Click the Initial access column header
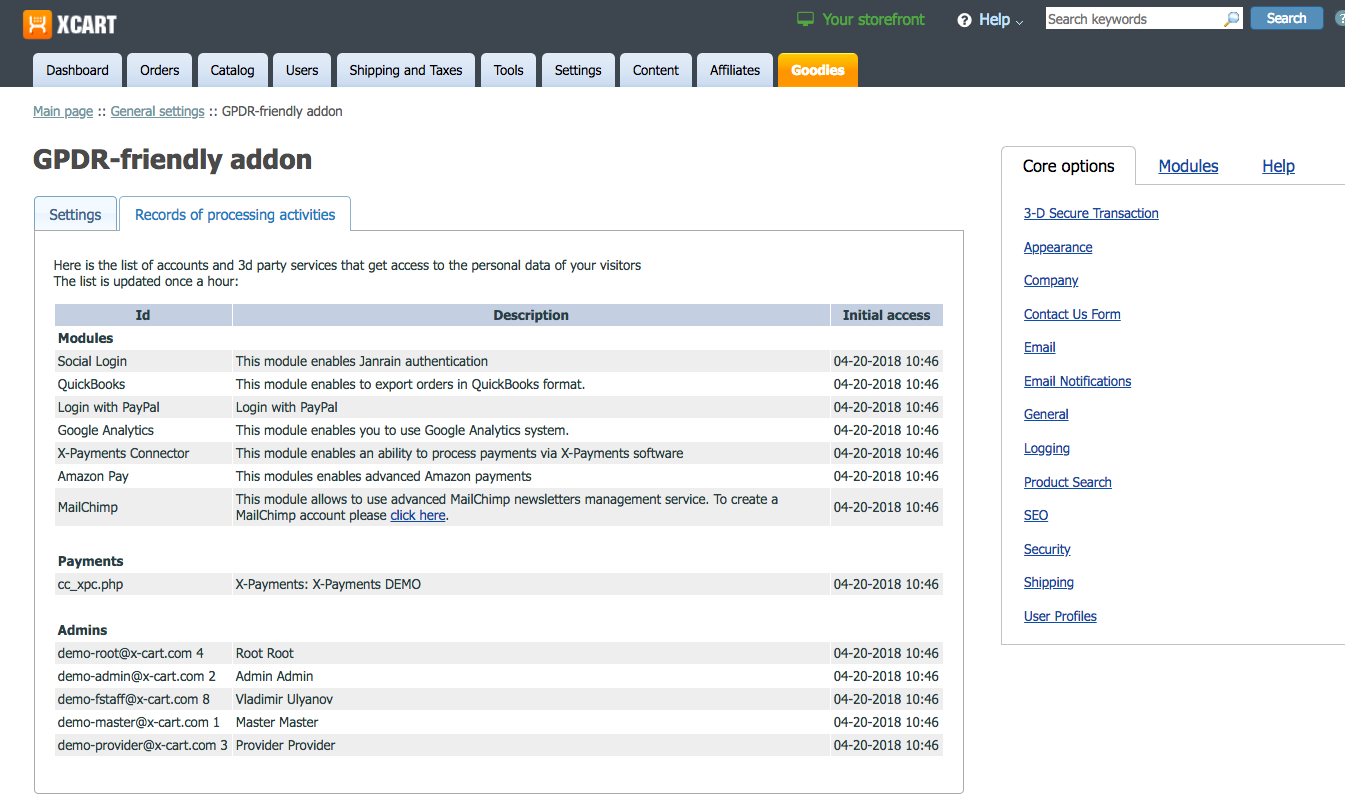Screen dimensions: 1345x807 pyautogui.click(x=886, y=315)
